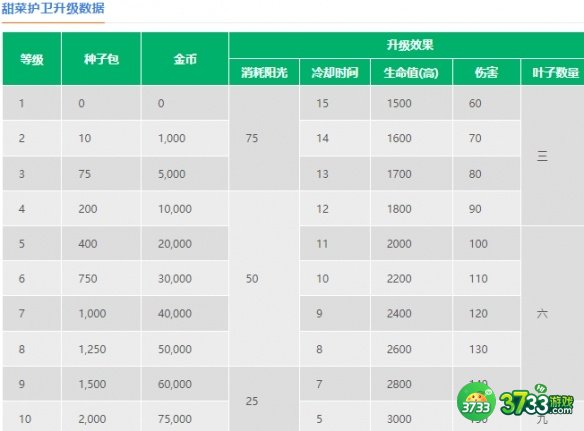Select the 冷却时间 sub-header
Screen dimensions: 584x431
pyautogui.click(x=335, y=72)
